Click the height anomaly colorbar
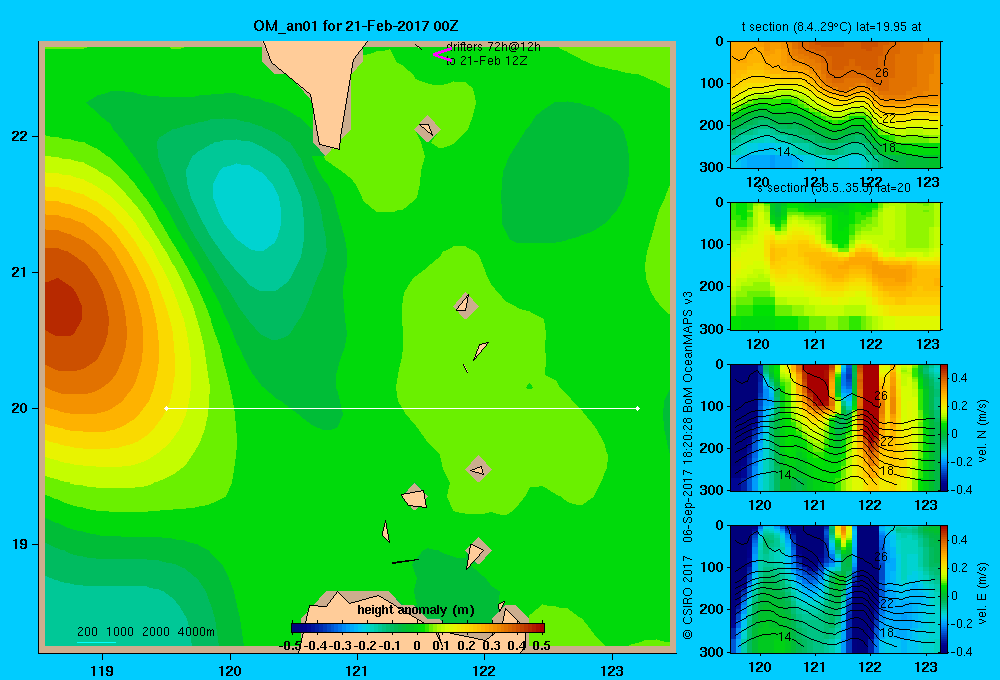The image size is (1000, 680). [418, 628]
